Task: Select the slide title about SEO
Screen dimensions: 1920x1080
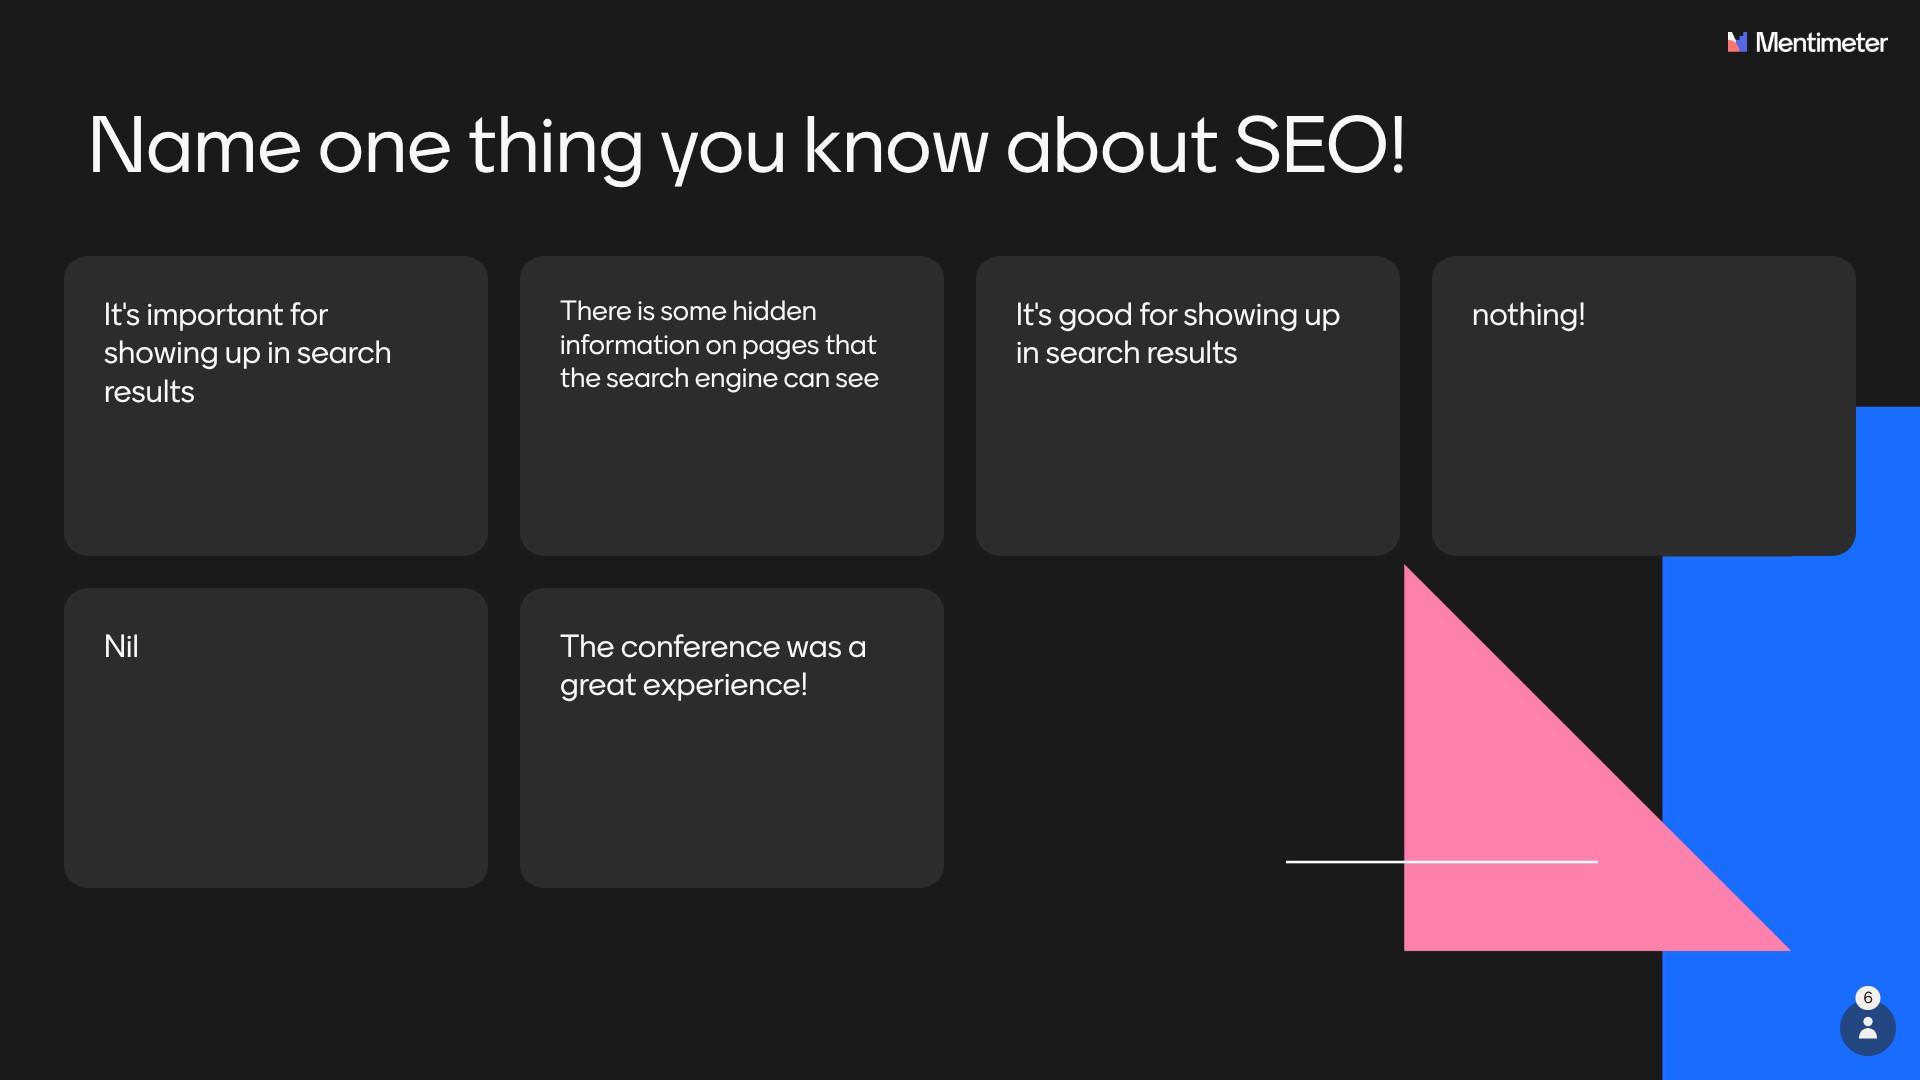Action: [x=746, y=146]
